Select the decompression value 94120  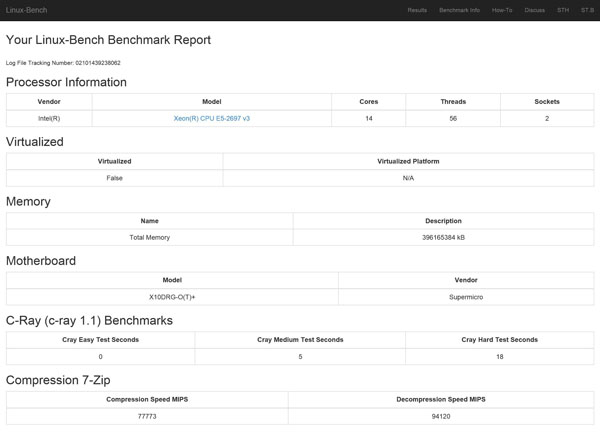[441, 416]
